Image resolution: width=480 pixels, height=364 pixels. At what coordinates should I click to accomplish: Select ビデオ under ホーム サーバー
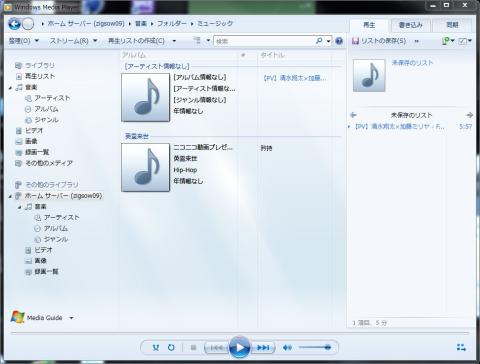click(43, 250)
